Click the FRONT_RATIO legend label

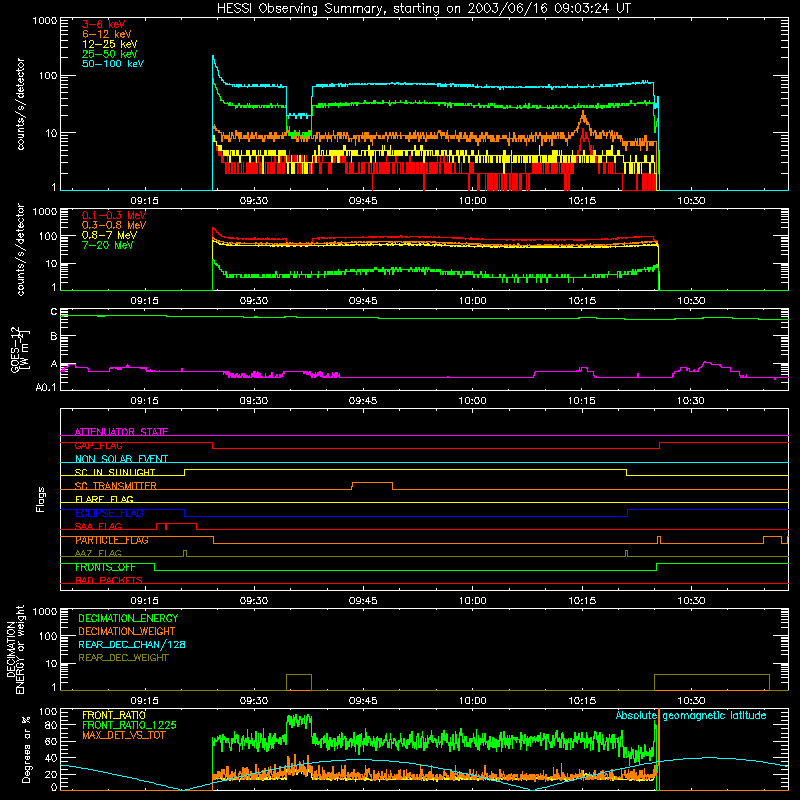coord(114,715)
